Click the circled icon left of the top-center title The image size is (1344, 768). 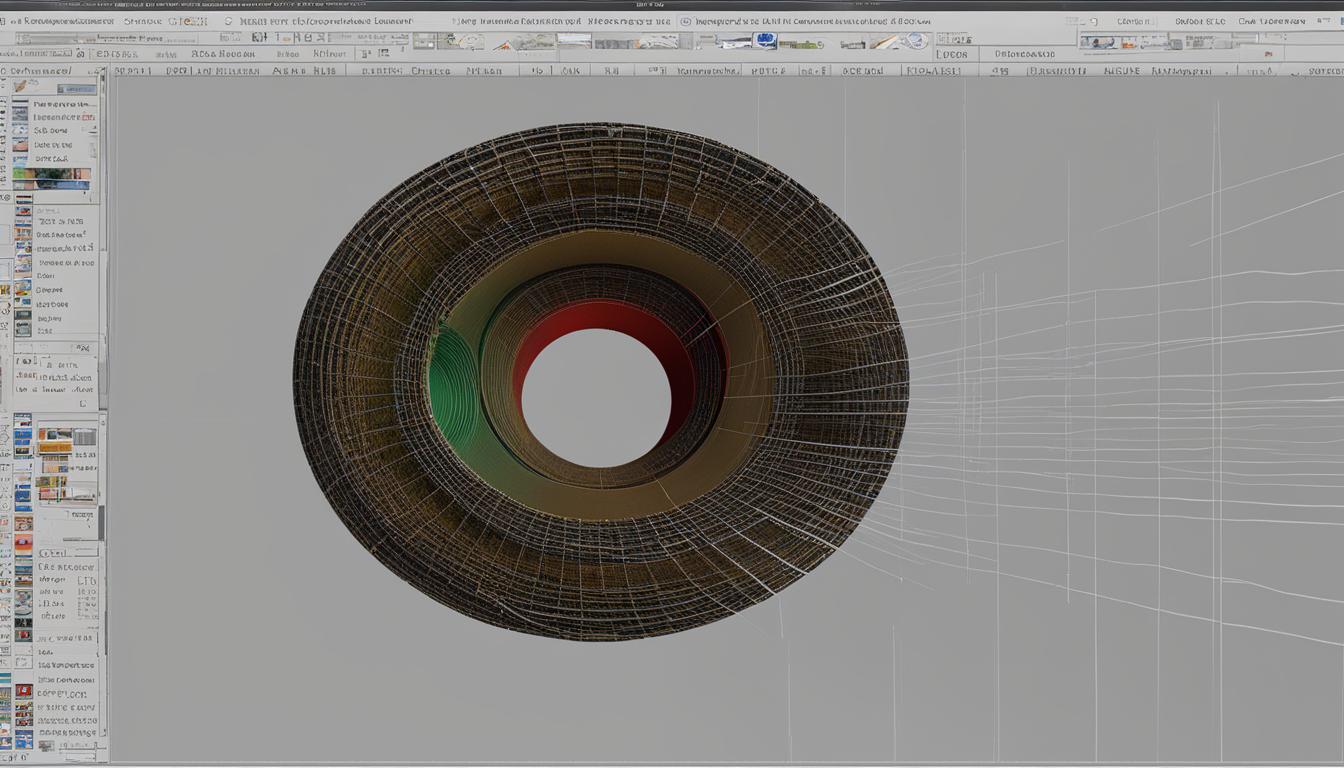click(685, 21)
